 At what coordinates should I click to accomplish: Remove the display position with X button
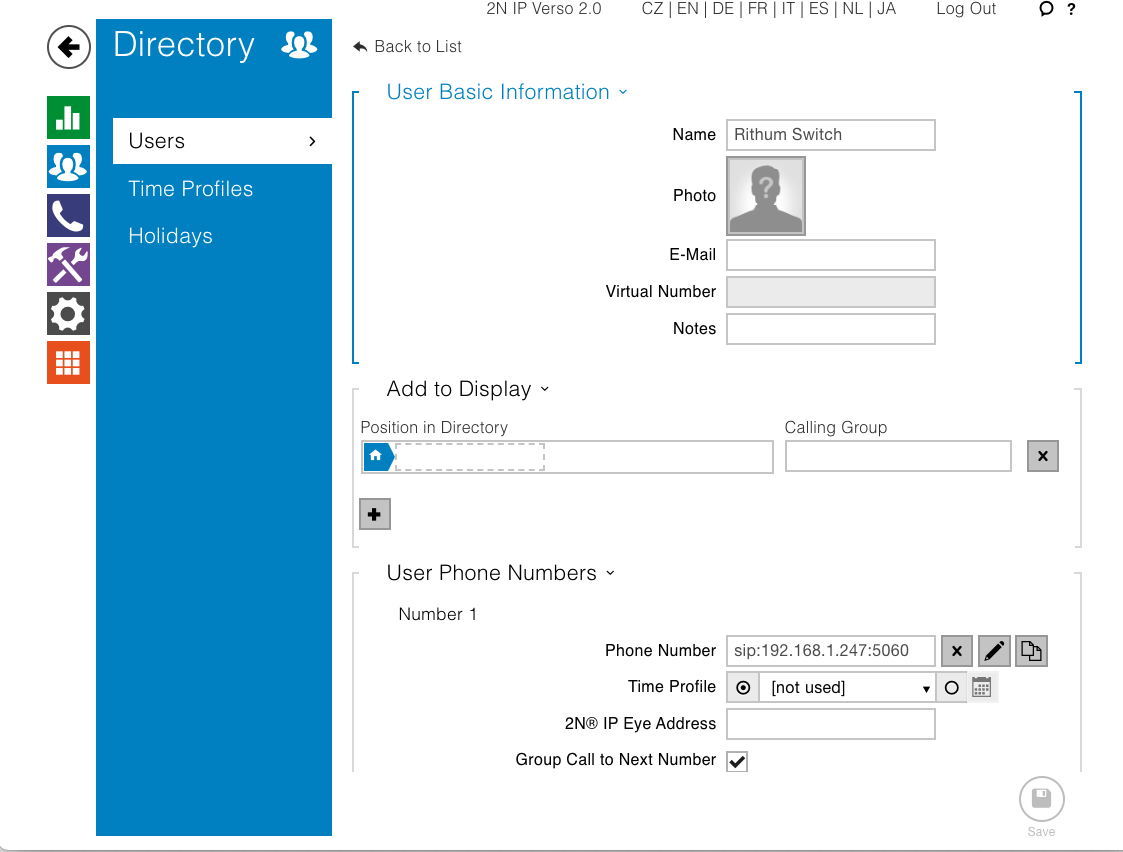(x=1043, y=456)
